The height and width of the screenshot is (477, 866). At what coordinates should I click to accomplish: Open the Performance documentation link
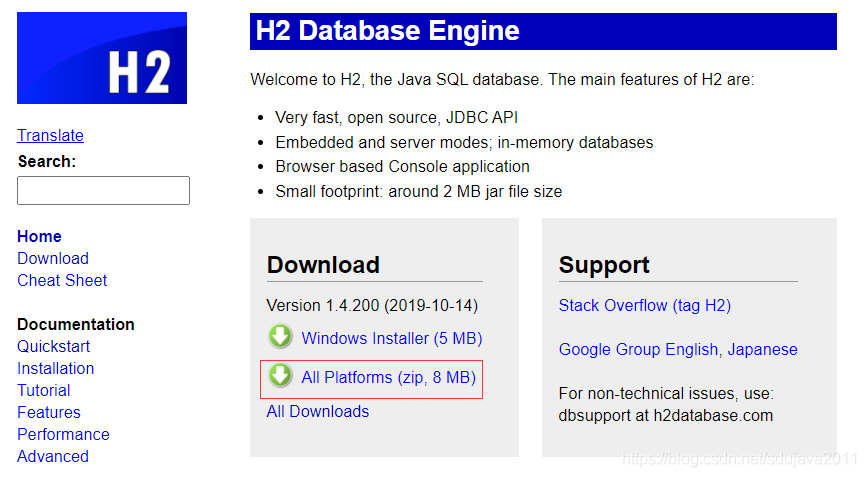click(x=64, y=434)
